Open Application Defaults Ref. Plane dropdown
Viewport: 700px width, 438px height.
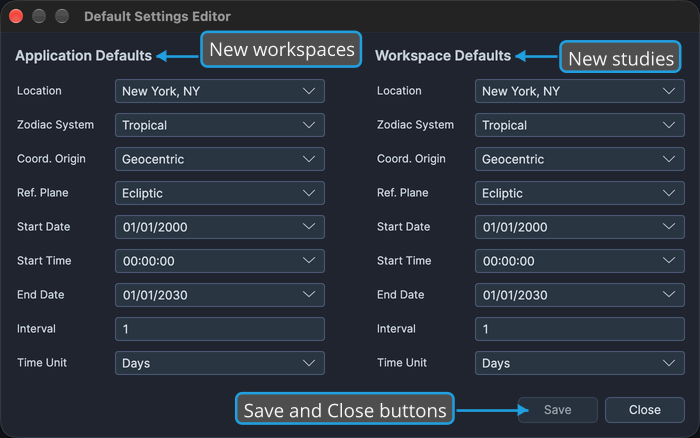pos(220,193)
